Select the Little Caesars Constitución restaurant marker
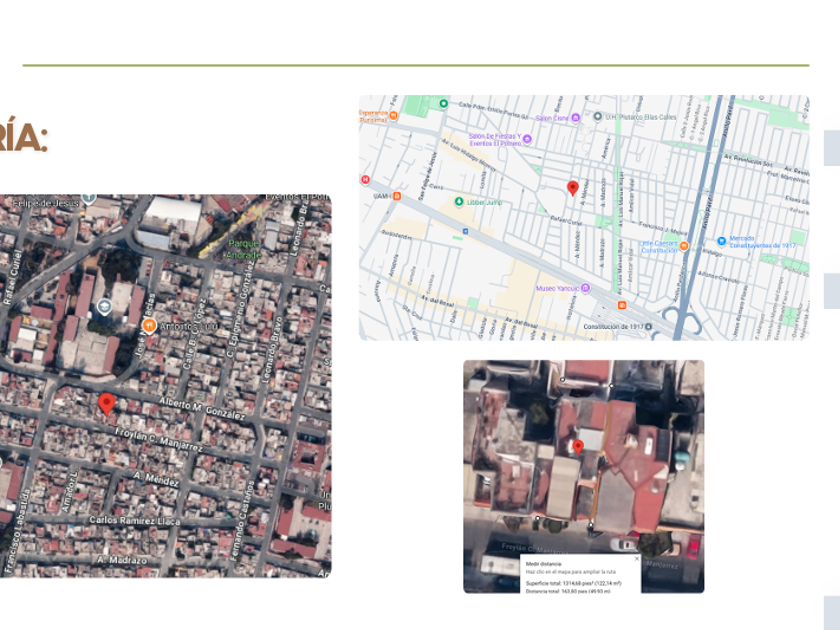This screenshot has height=630, width=840. [684, 246]
